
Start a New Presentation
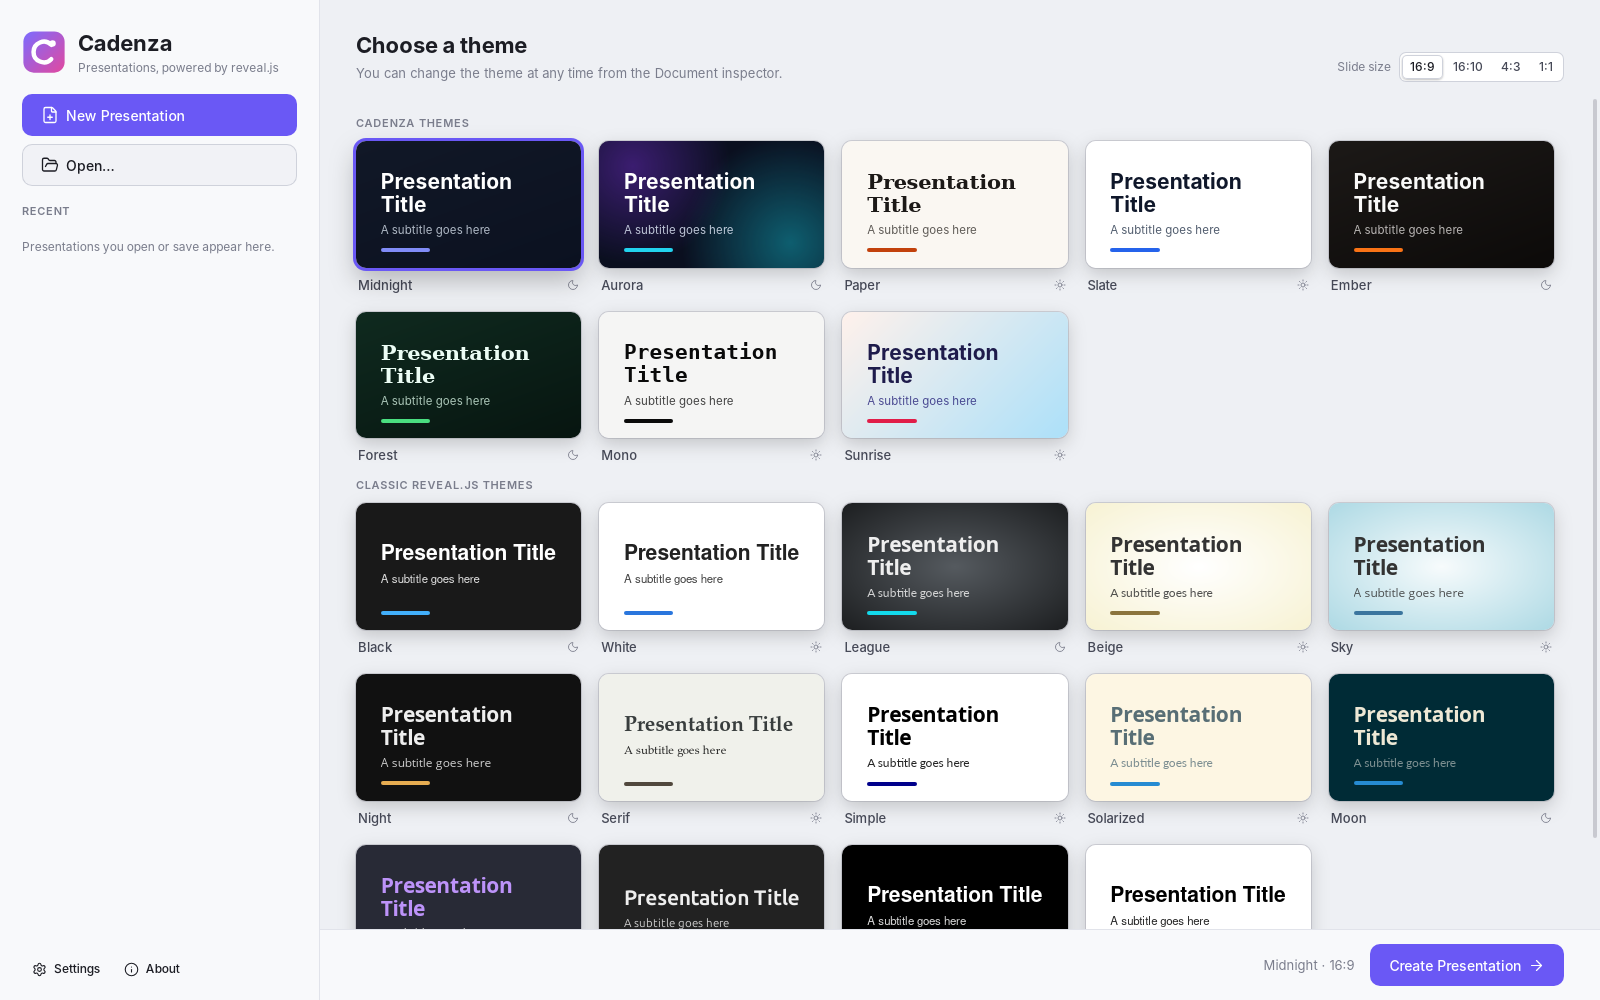pos(159,115)
